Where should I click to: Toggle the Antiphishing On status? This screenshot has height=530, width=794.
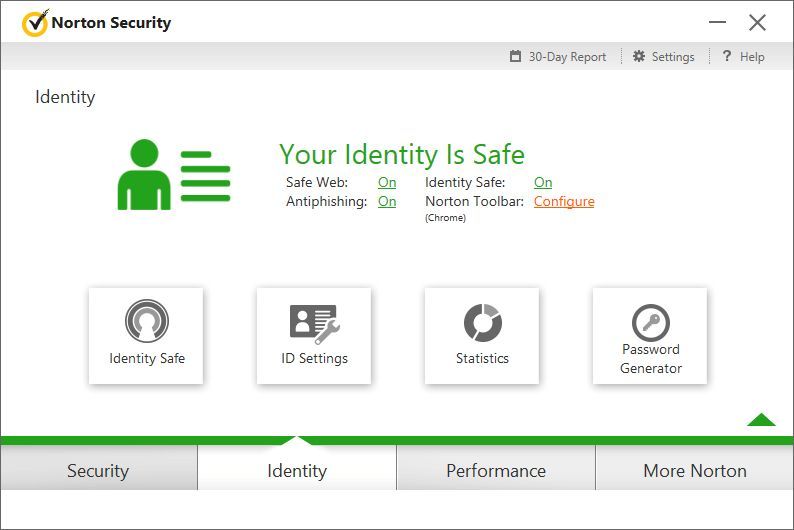coord(387,202)
